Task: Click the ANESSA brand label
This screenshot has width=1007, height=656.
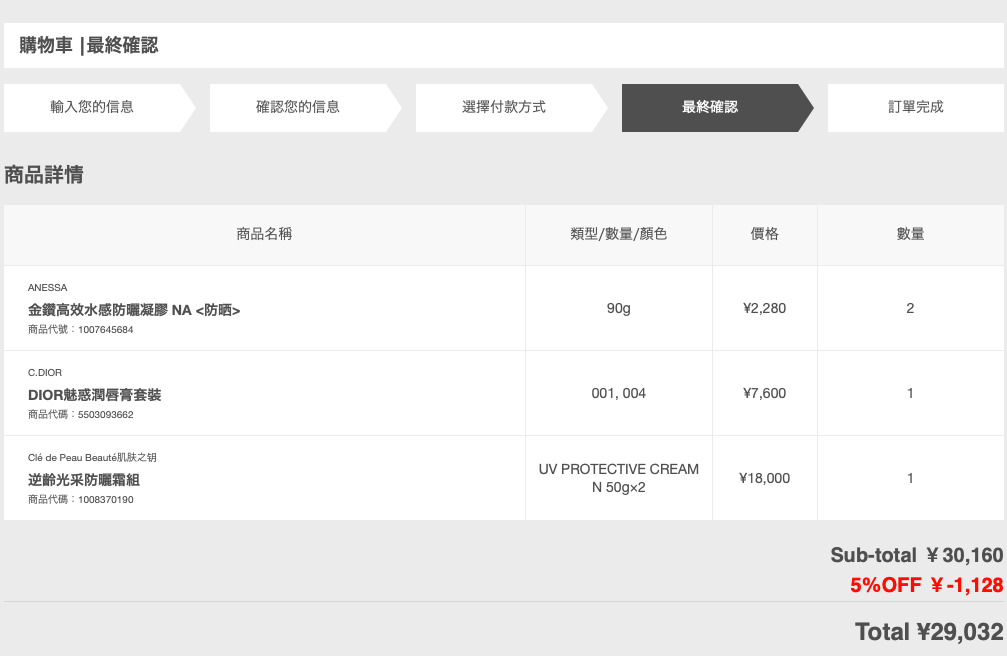Action: pos(47,288)
